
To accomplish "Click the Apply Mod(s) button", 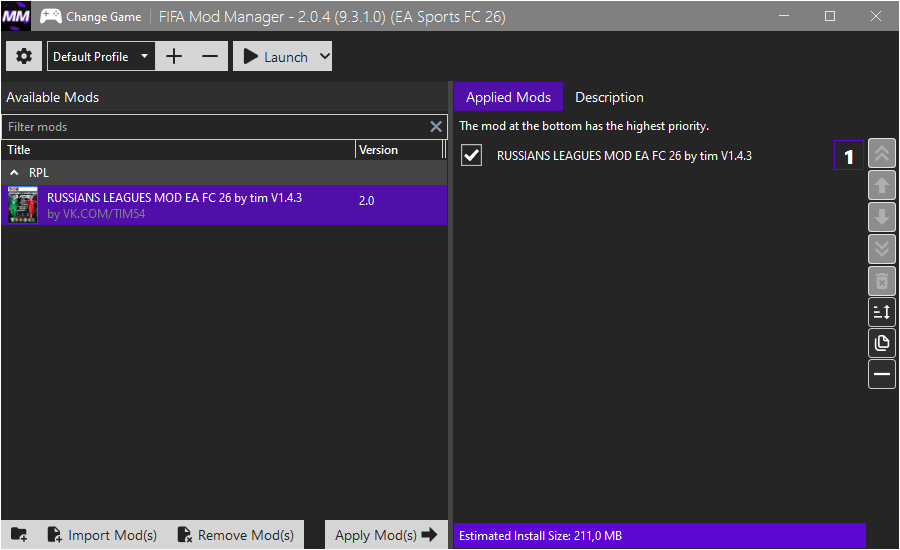I will (386, 535).
